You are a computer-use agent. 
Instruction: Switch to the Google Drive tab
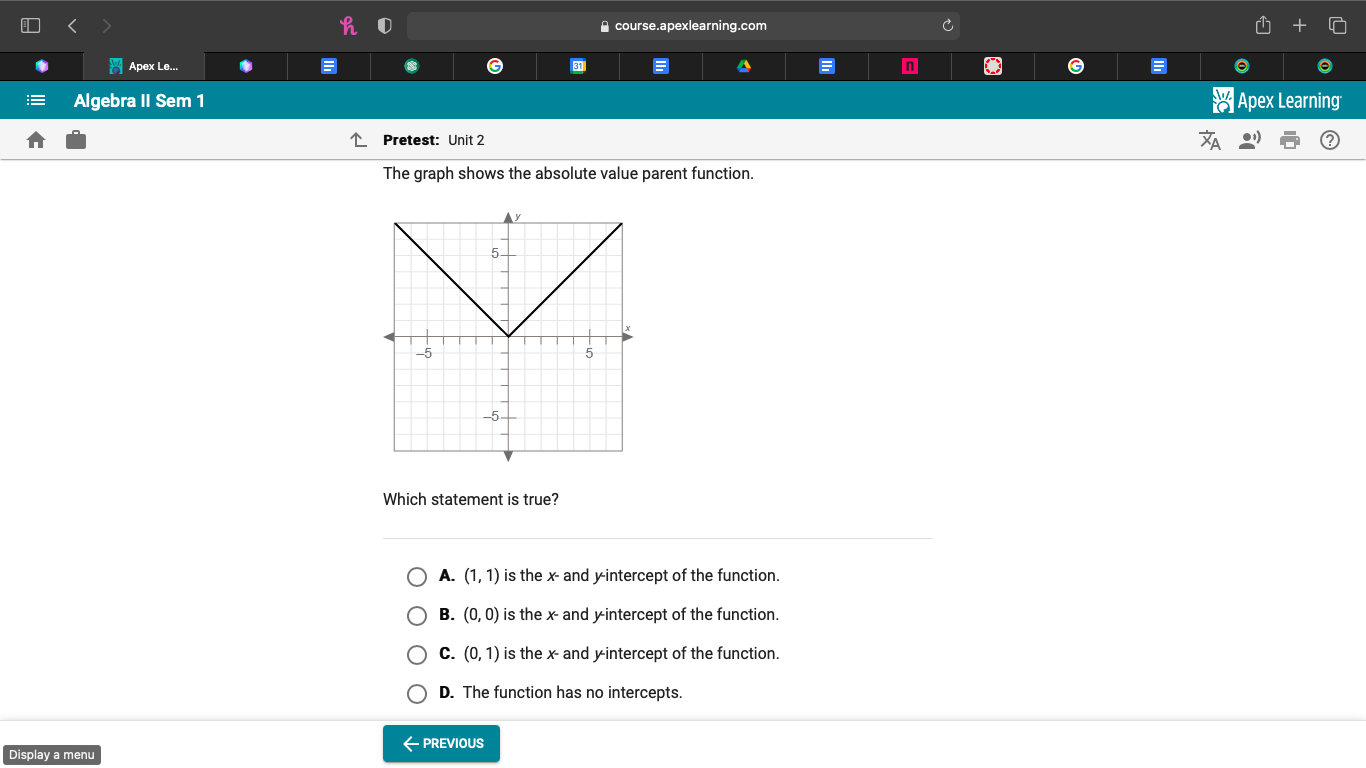click(743, 66)
